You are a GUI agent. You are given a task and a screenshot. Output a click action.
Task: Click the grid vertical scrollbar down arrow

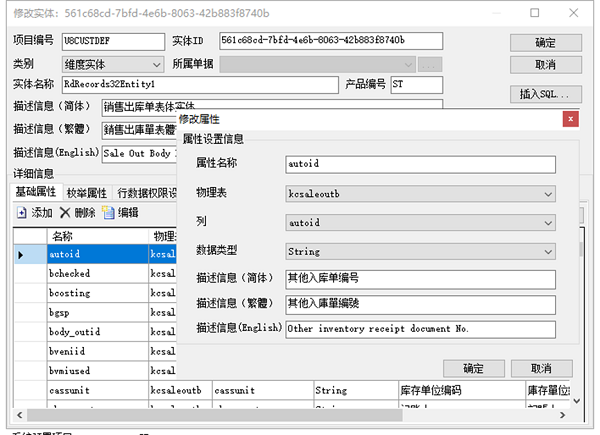(x=577, y=401)
